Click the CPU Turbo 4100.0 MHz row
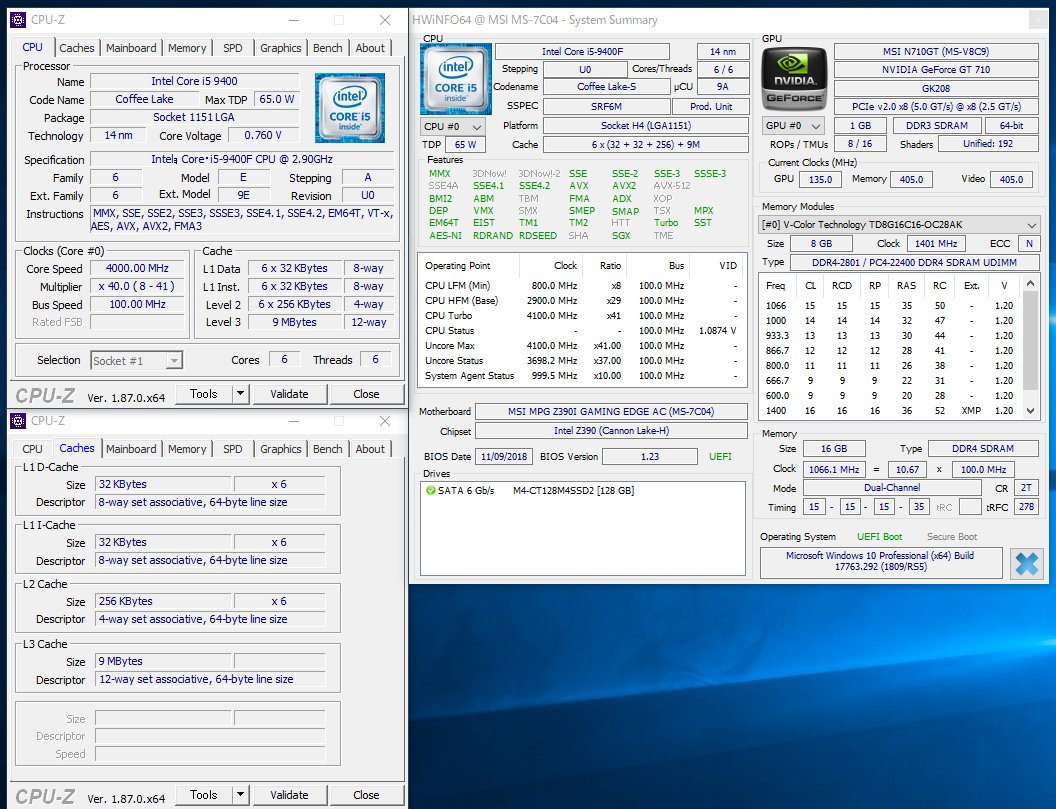The image size is (1056, 809). [x=582, y=315]
